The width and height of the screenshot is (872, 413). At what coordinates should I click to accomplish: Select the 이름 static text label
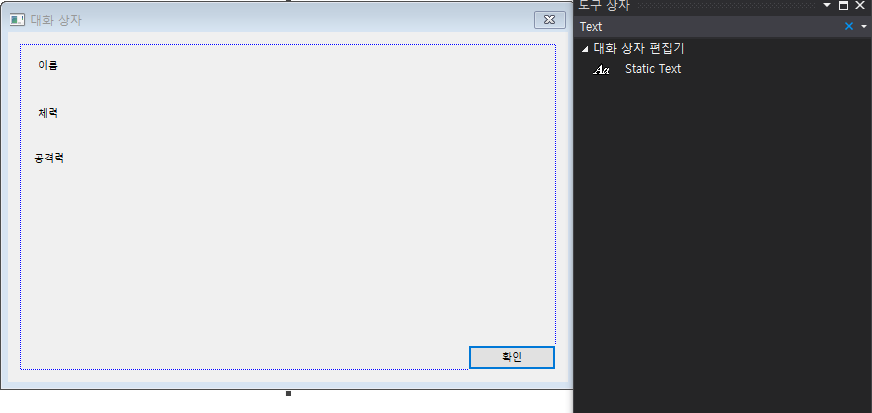(x=48, y=65)
